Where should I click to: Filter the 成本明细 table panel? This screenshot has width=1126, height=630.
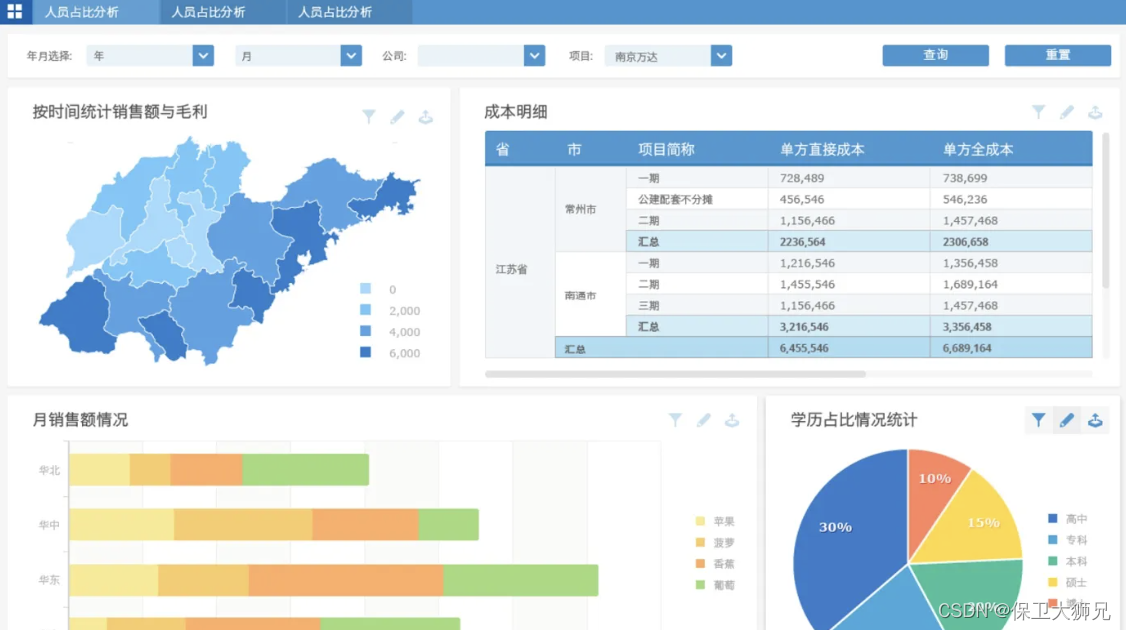point(1038,112)
